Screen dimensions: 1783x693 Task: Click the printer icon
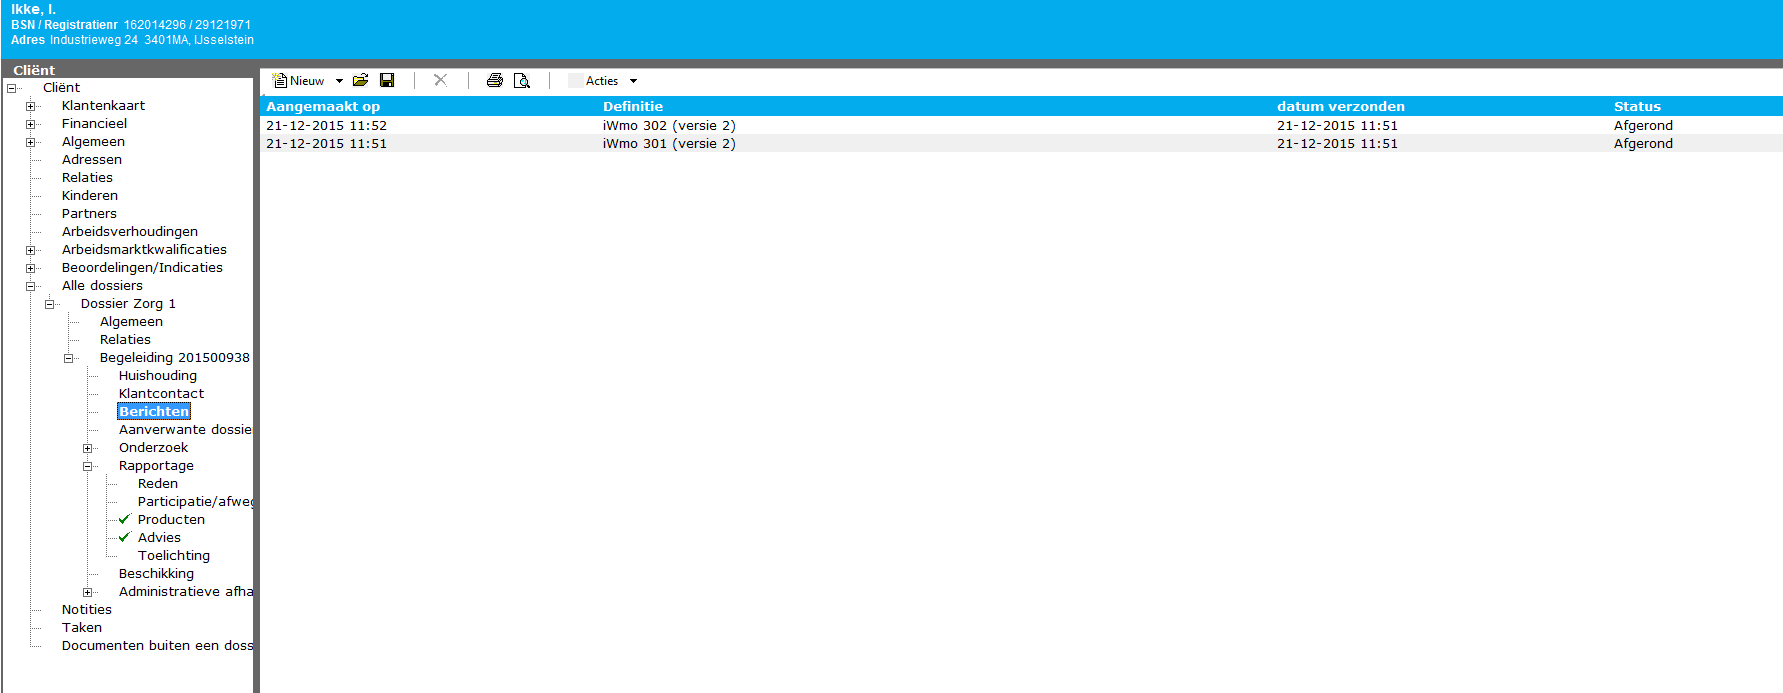click(x=494, y=81)
